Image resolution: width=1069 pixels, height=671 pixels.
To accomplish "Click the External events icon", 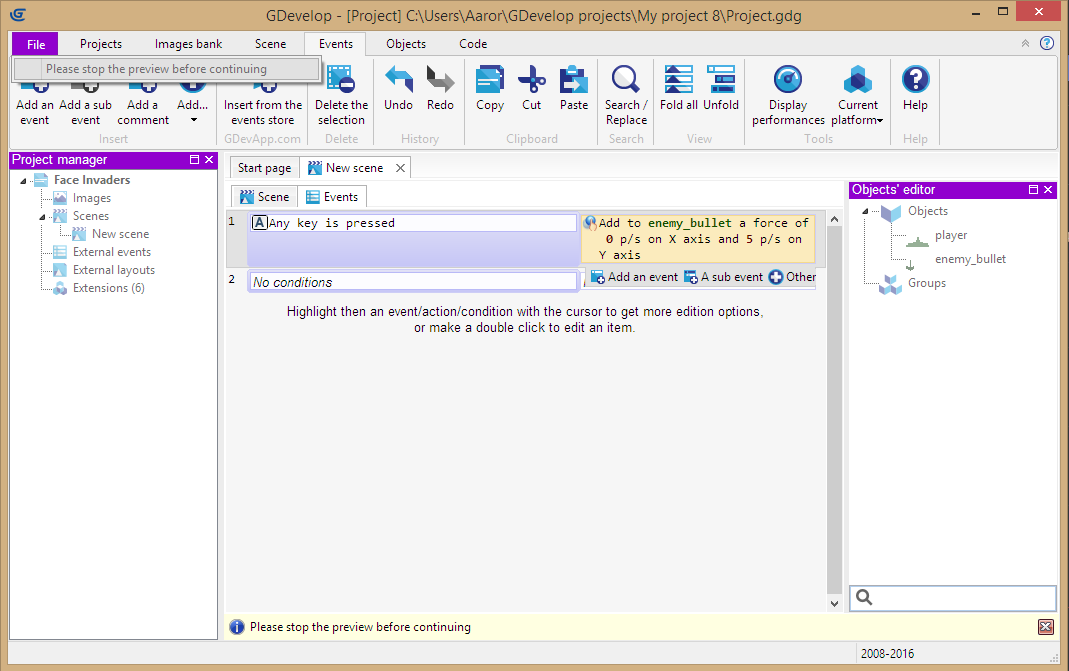I will tap(60, 252).
